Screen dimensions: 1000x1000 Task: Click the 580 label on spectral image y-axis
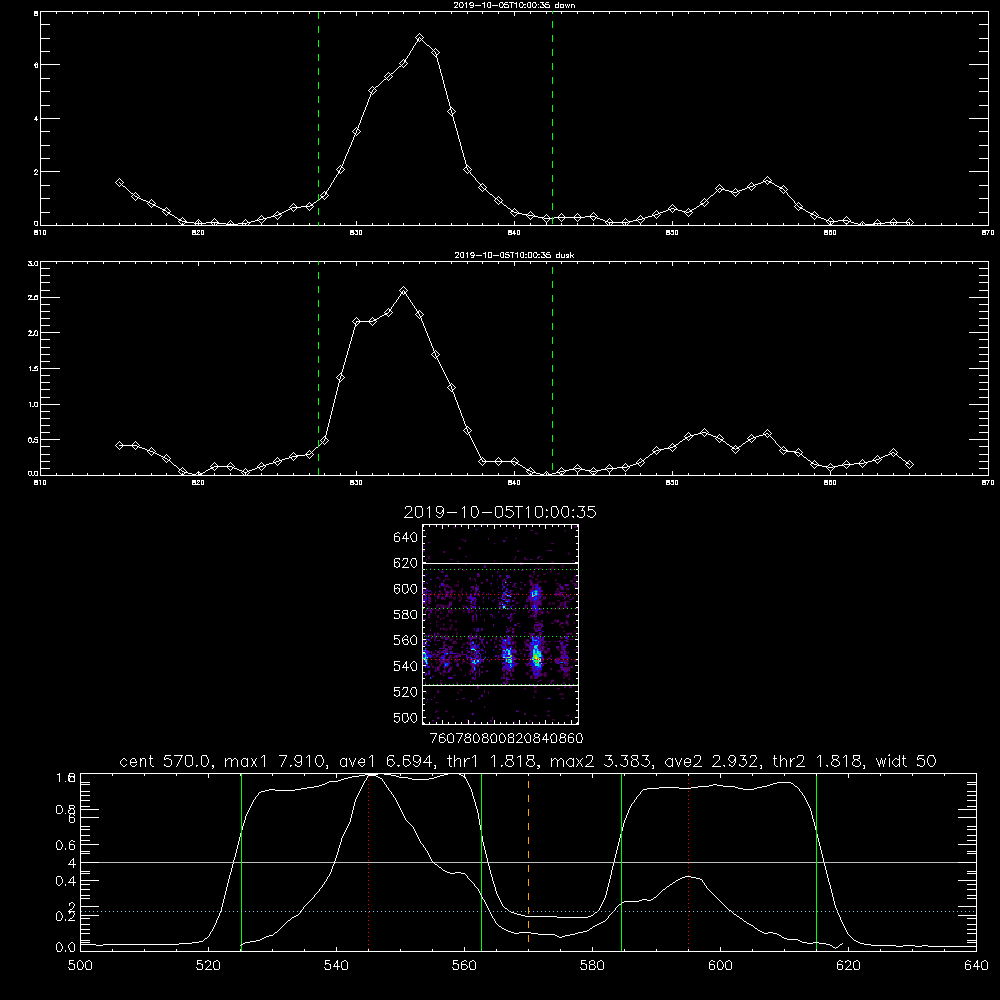[406, 615]
